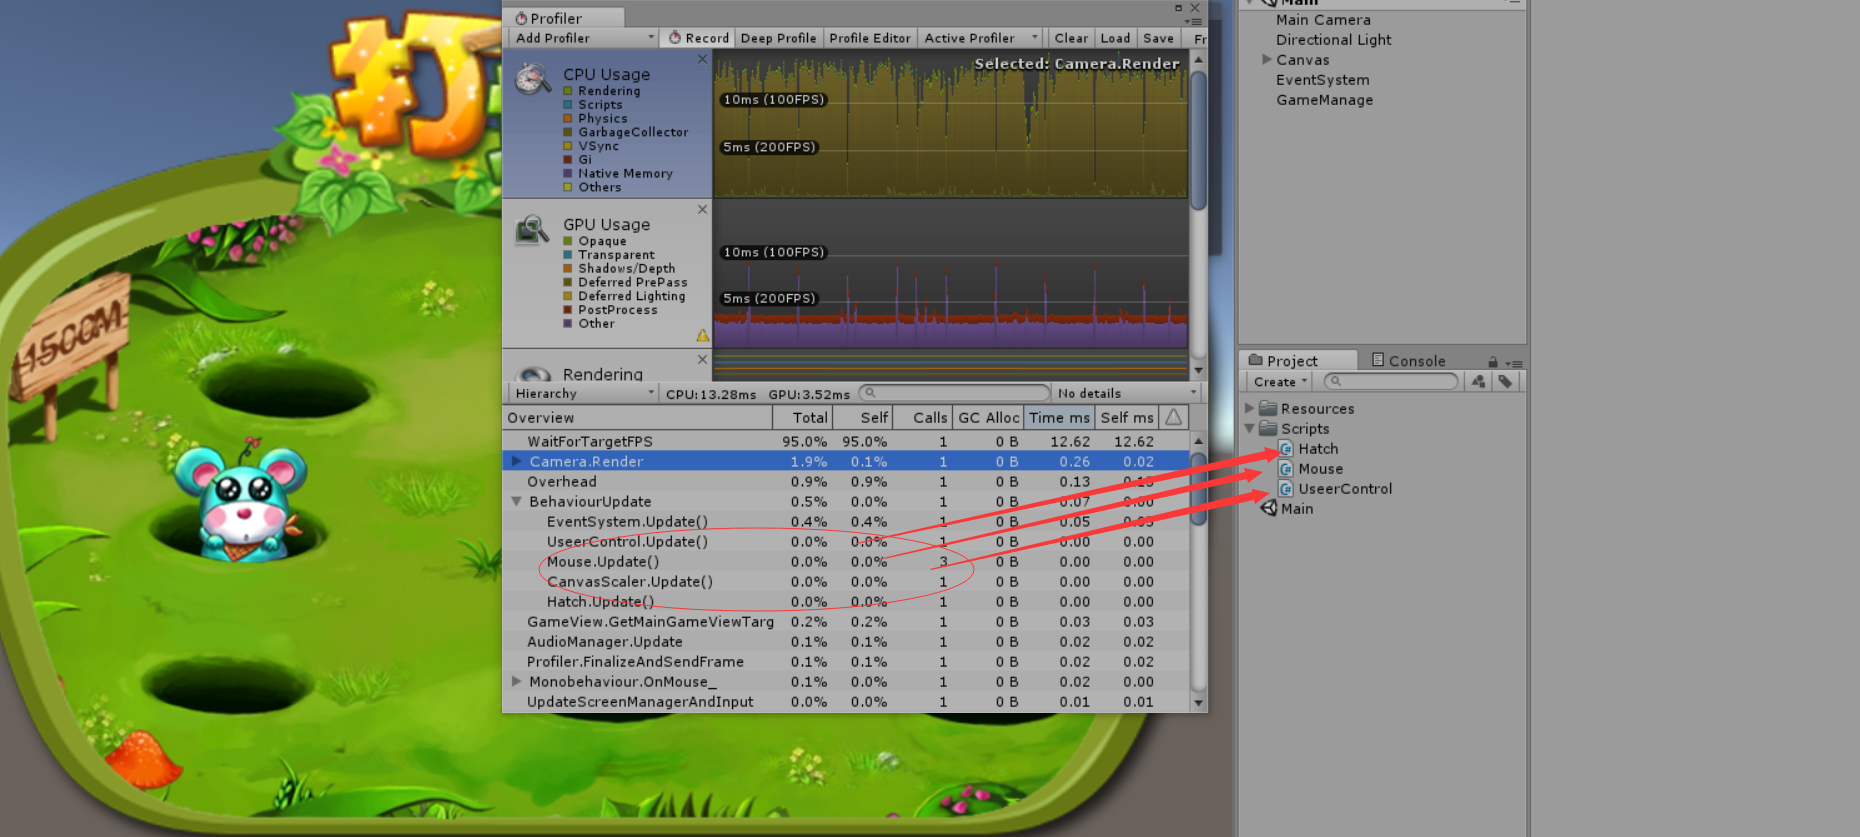Open the search by type filter icon
The height and width of the screenshot is (837, 1860).
1478,381
